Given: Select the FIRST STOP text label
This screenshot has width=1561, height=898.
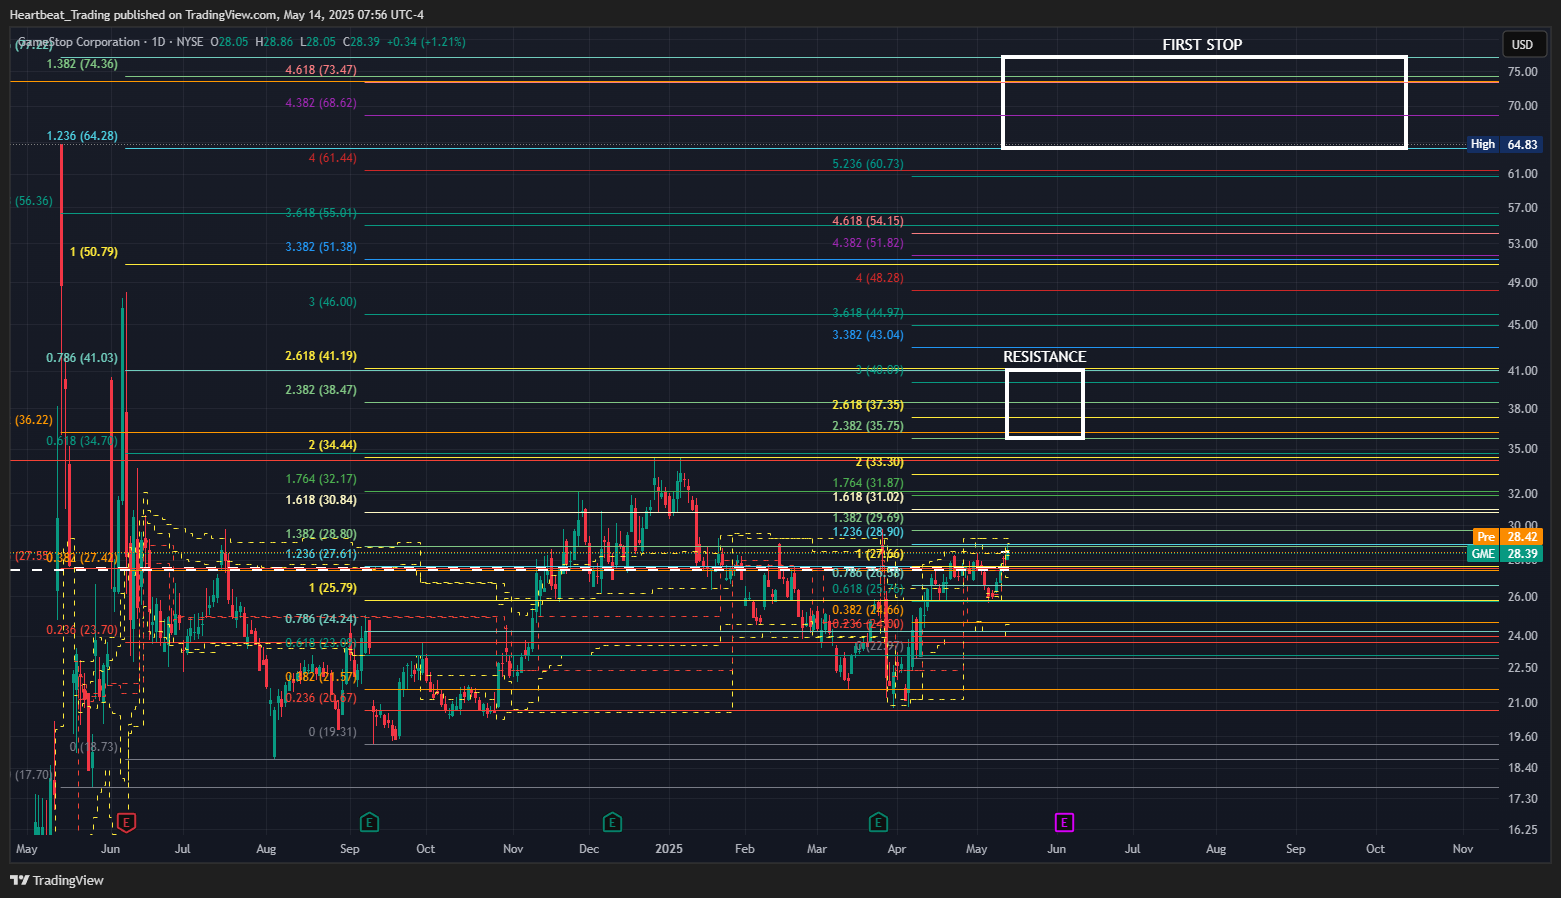Looking at the screenshot, I should pos(1202,45).
